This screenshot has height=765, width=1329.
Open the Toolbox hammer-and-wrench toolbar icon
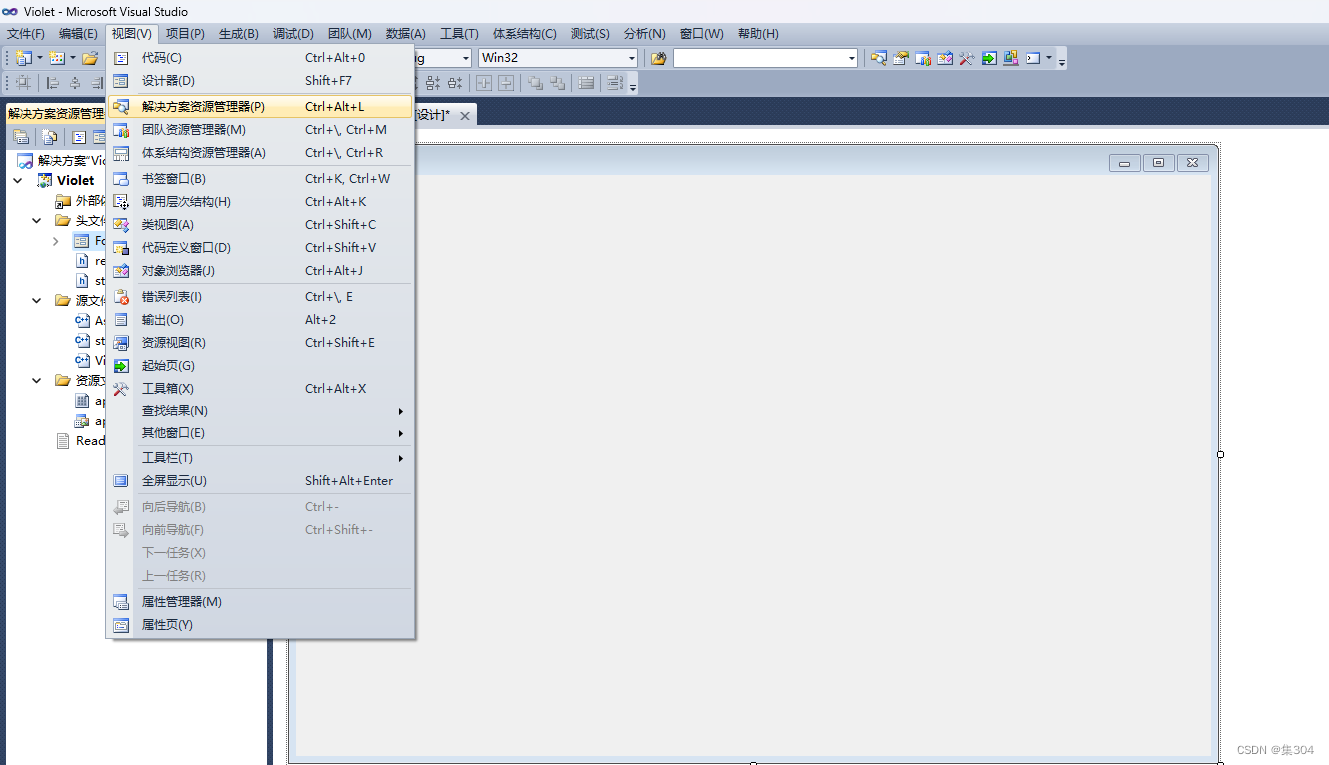tap(967, 58)
